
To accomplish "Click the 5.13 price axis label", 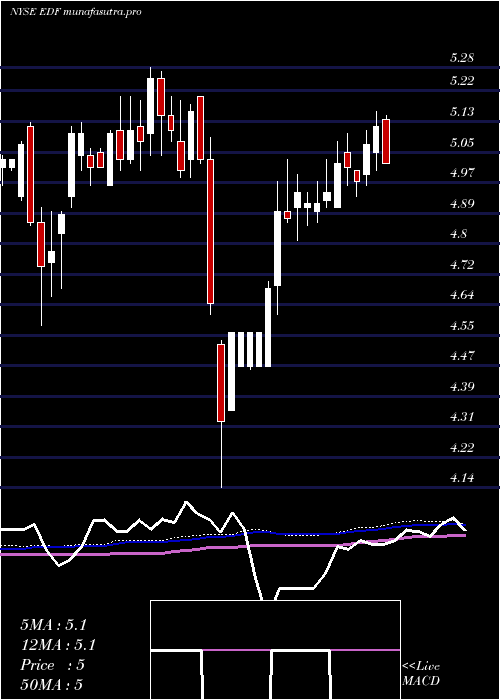I will 462,112.
